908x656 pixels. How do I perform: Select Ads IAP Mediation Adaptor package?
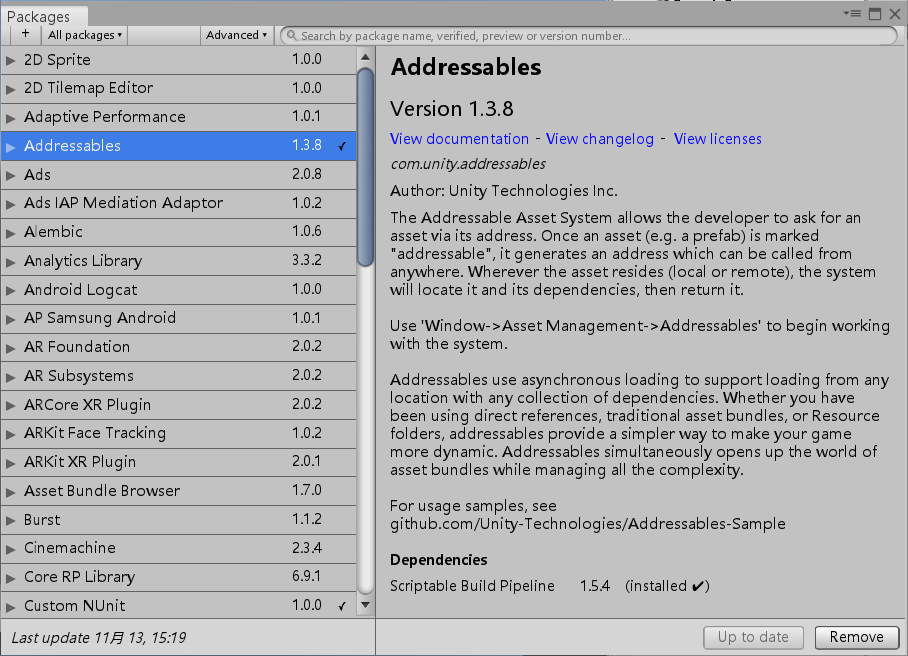[178, 203]
